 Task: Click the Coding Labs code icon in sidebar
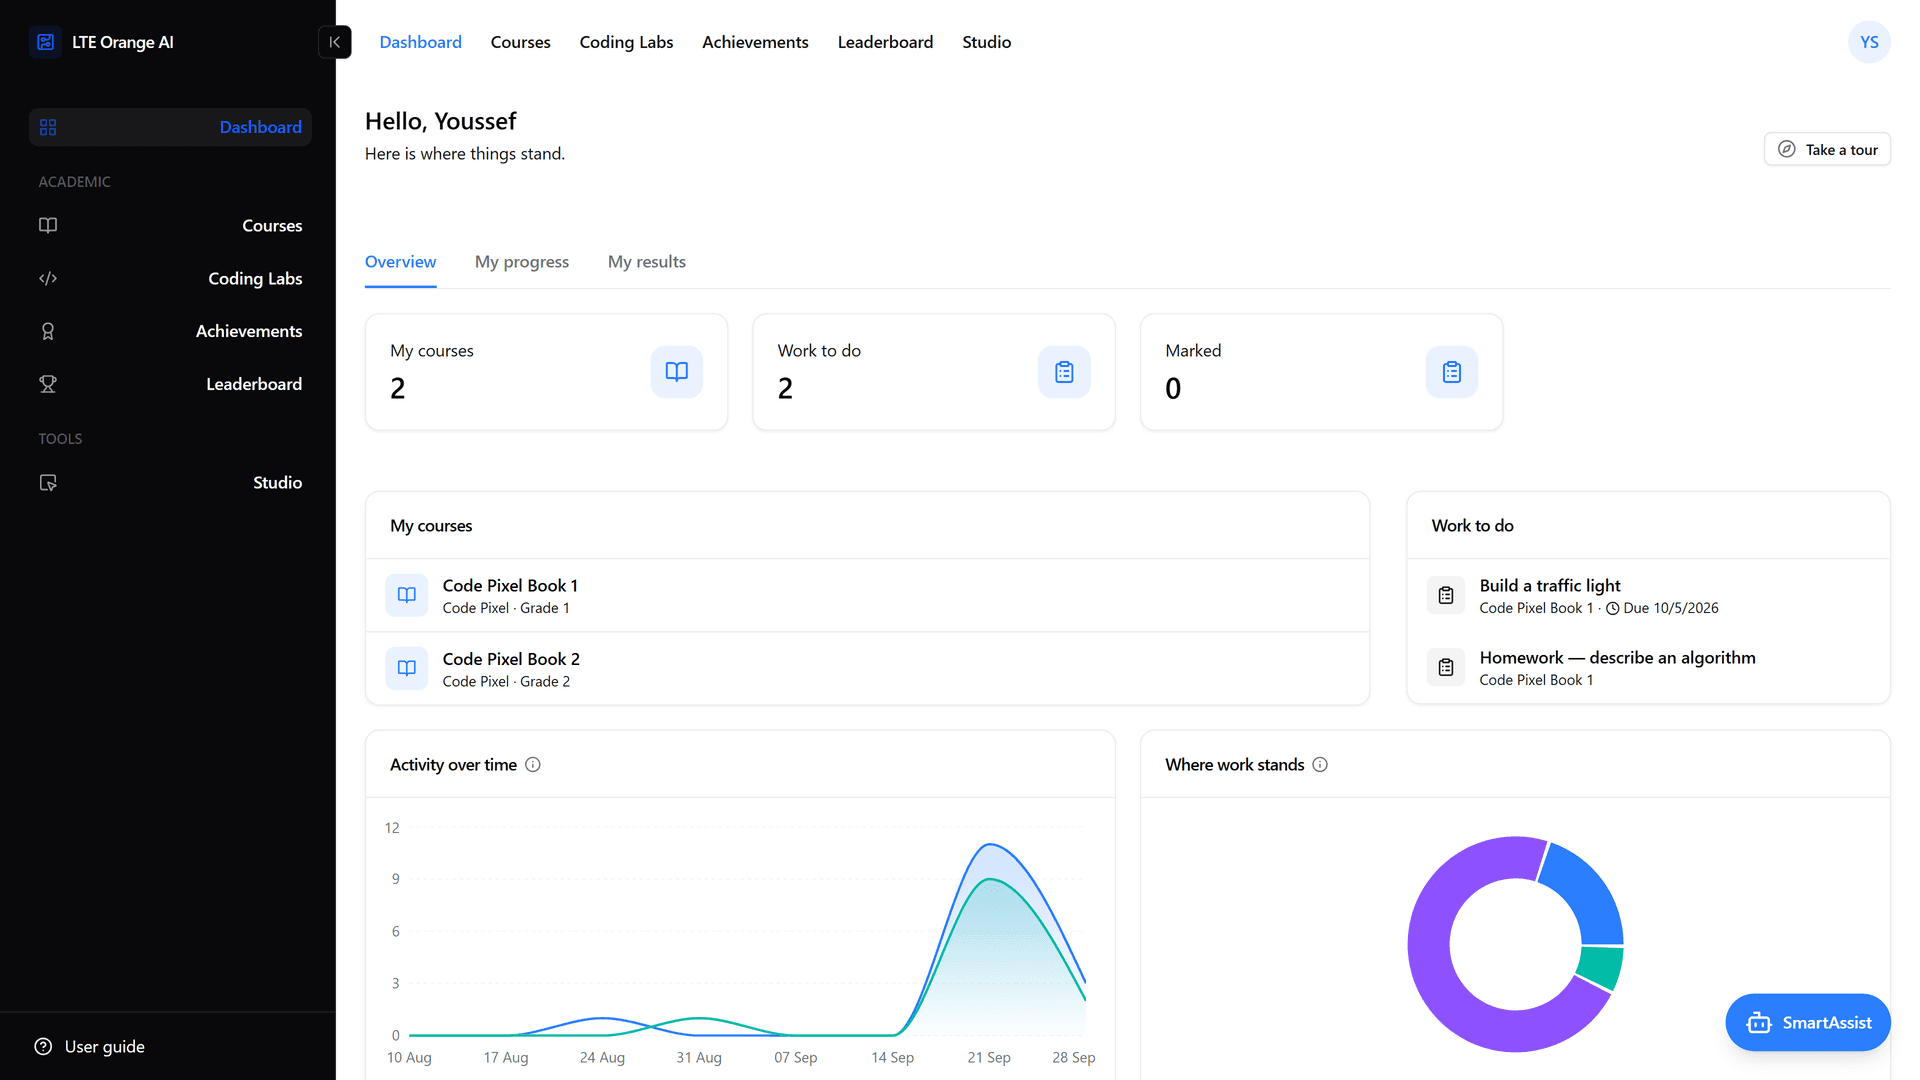pos(48,278)
